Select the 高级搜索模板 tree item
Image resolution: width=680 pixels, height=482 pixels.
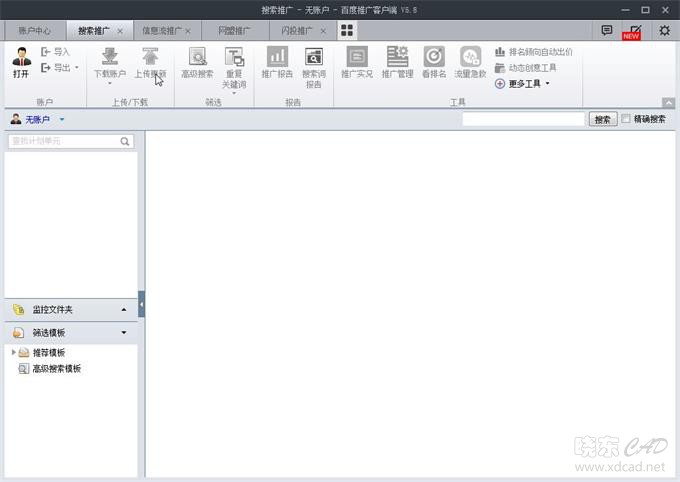click(50, 369)
